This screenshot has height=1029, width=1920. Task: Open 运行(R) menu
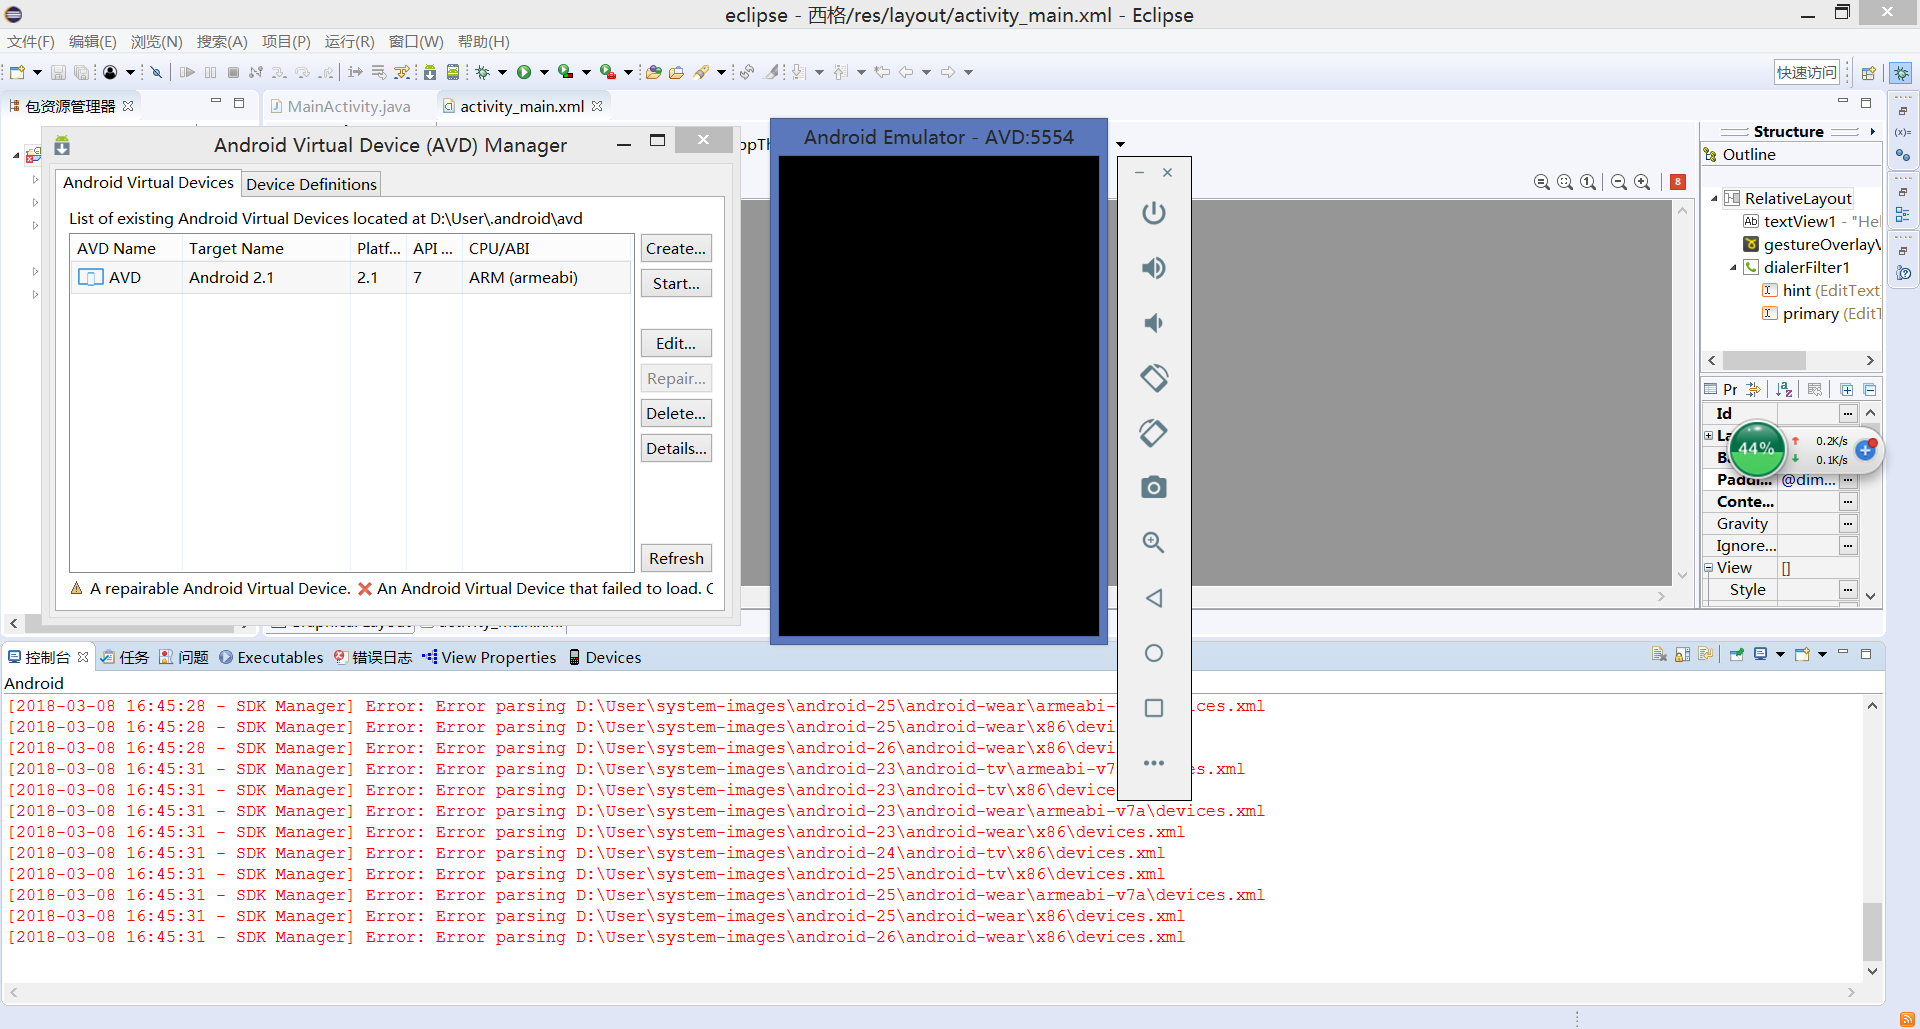pyautogui.click(x=349, y=41)
